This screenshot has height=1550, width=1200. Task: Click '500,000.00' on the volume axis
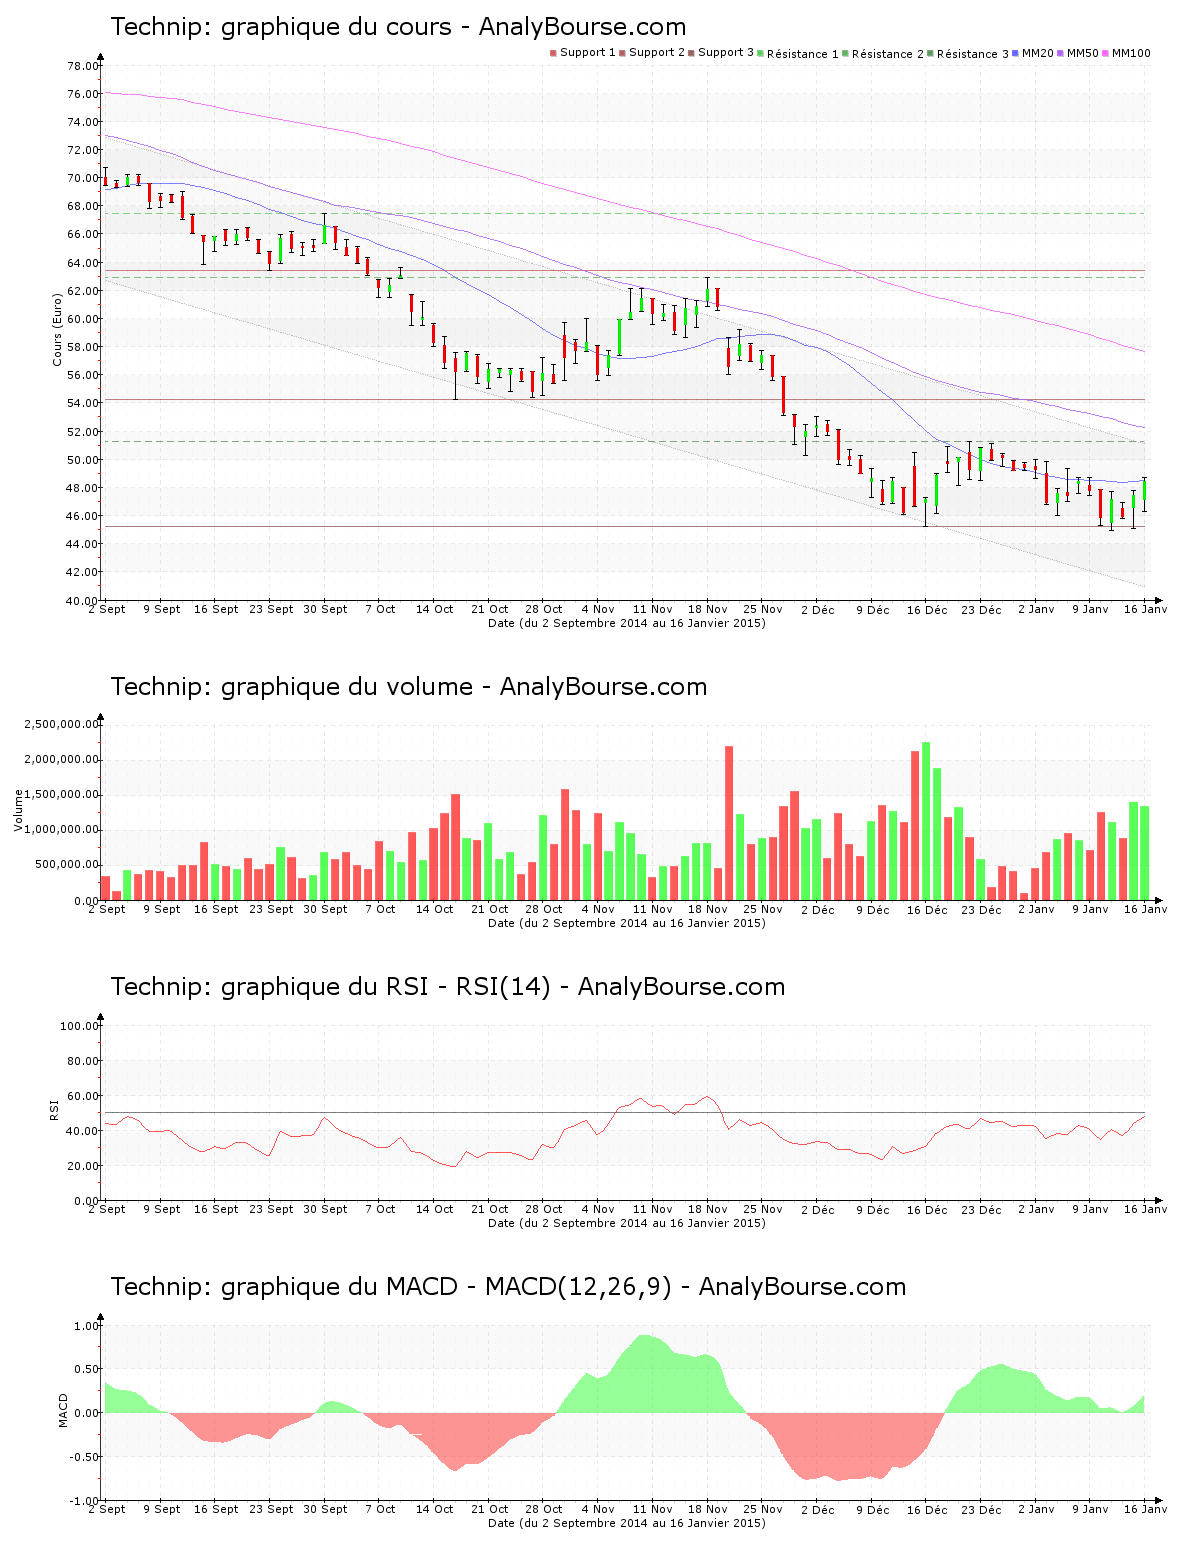click(x=67, y=865)
